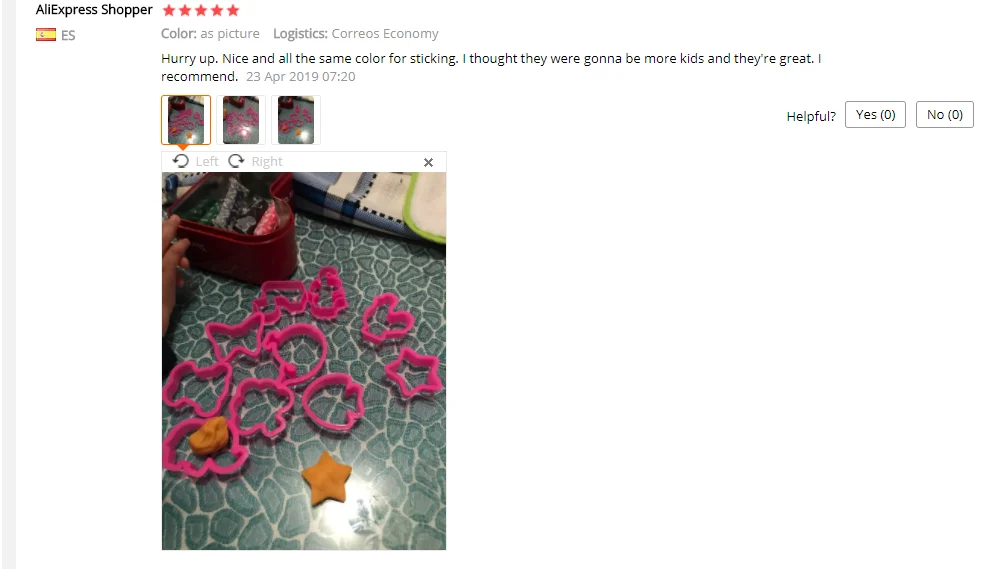Click the first red rating star
991x569 pixels.
(x=169, y=10)
